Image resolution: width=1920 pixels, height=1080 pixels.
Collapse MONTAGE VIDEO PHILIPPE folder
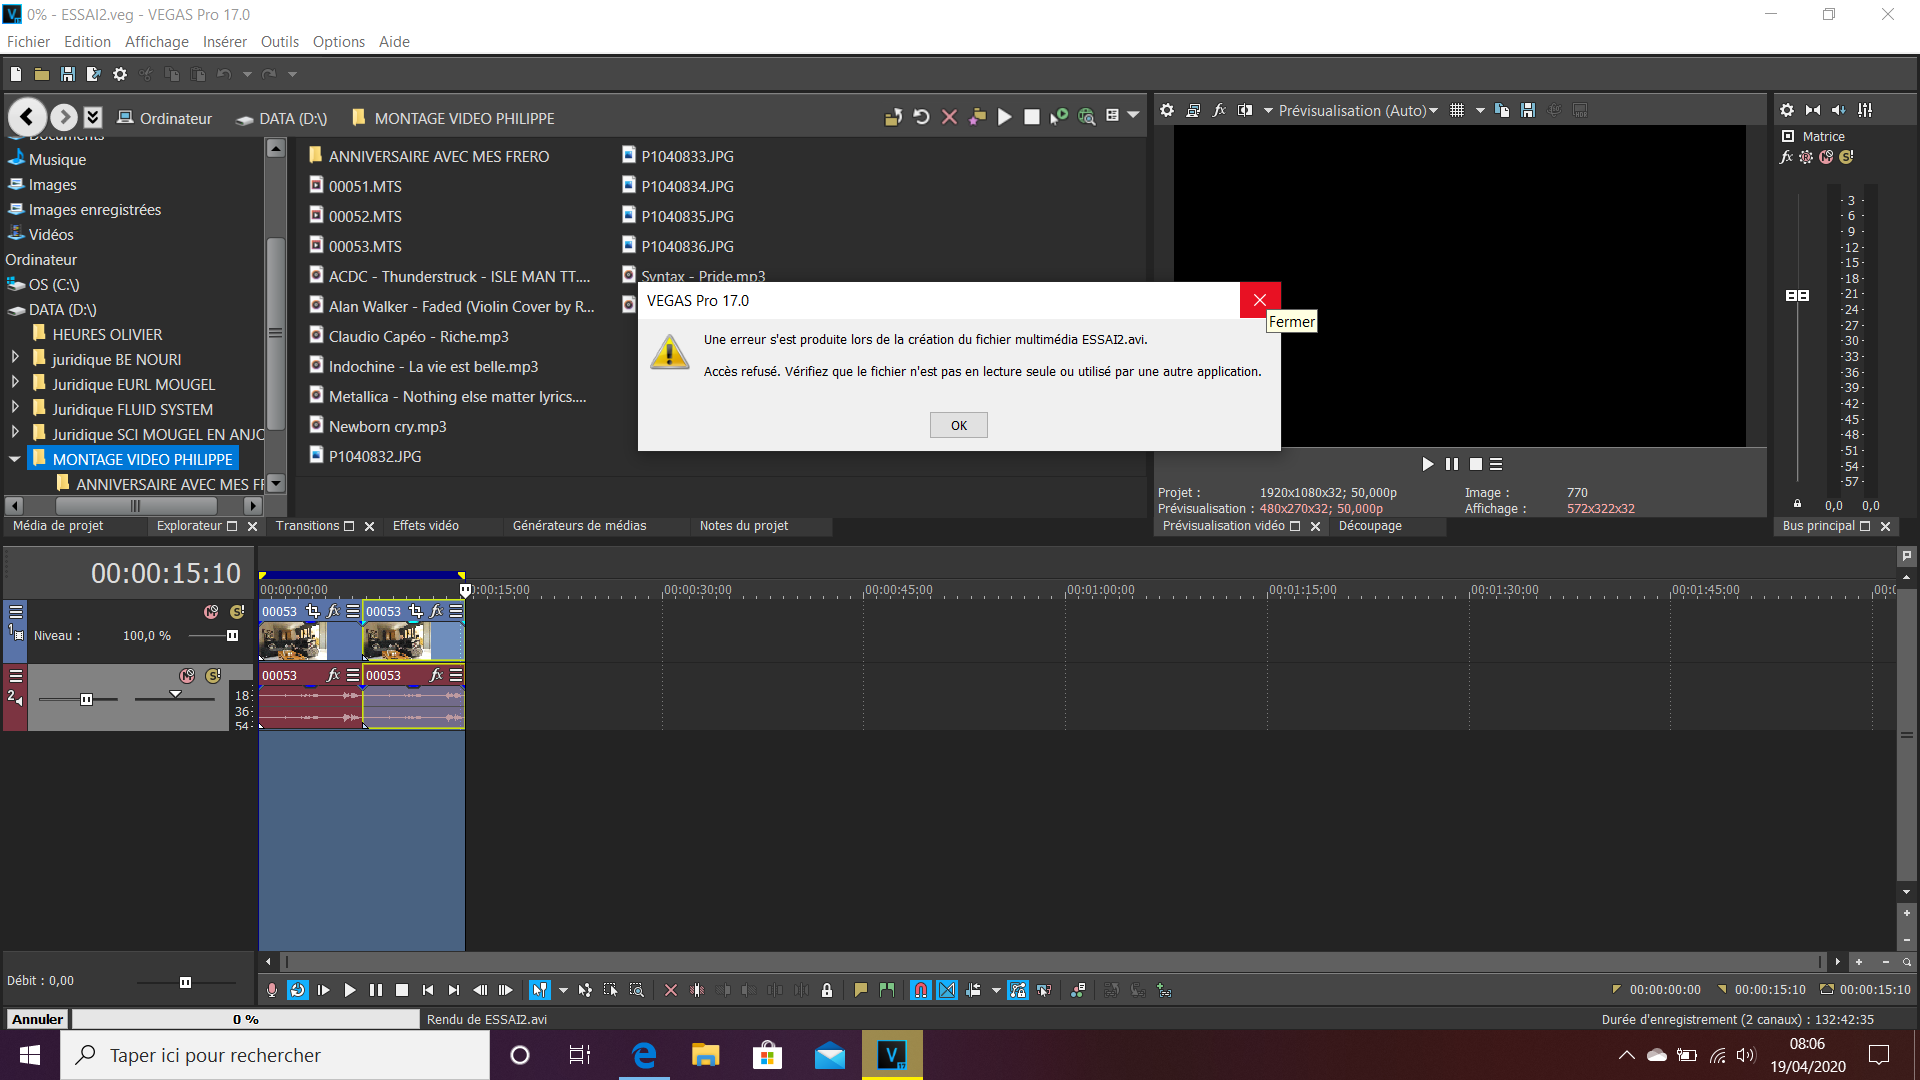[15, 459]
